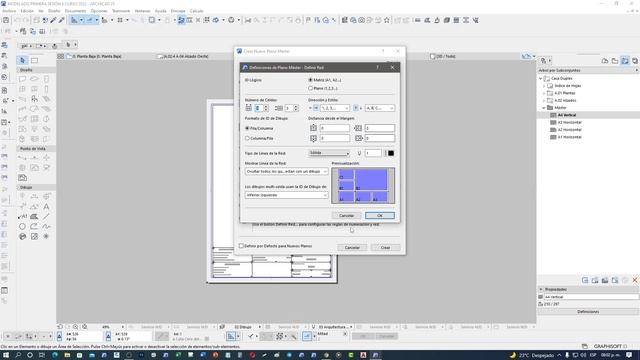Image resolution: width=640 pixels, height=360 pixels.
Task: Open Layout Book view in Navigator header
Action: tap(625, 61)
